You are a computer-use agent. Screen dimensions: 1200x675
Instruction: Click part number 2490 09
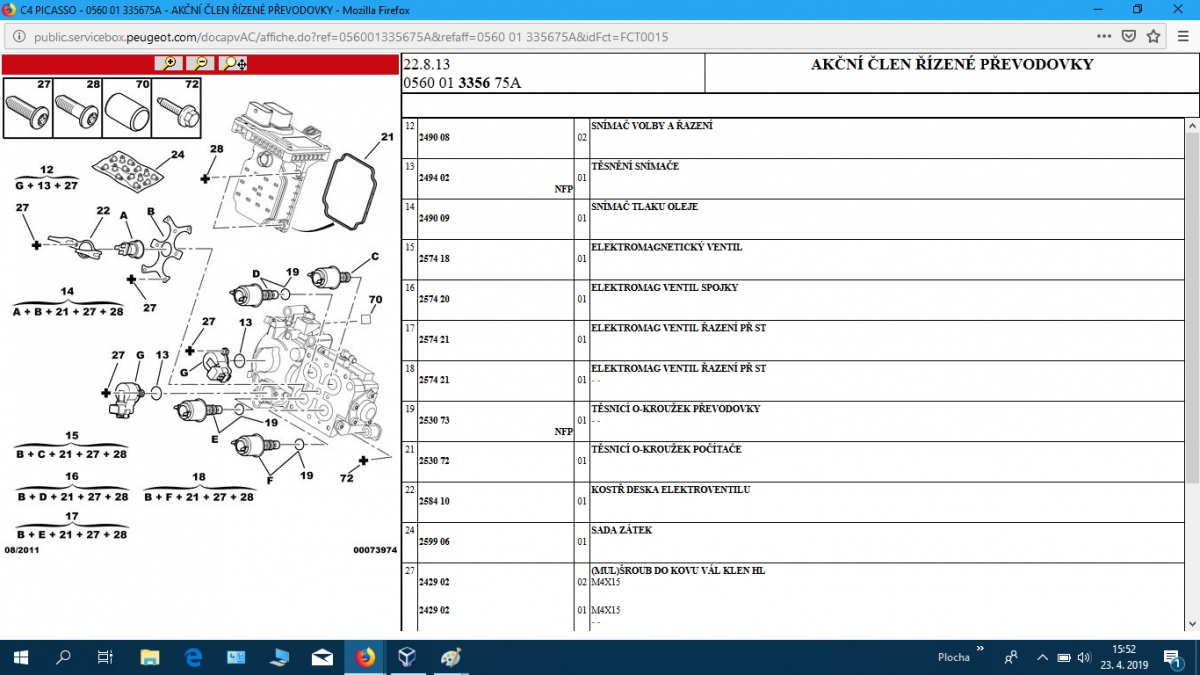pos(434,218)
